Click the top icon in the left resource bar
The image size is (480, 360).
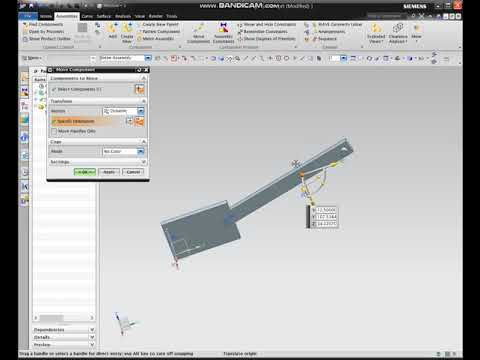pos(25,77)
